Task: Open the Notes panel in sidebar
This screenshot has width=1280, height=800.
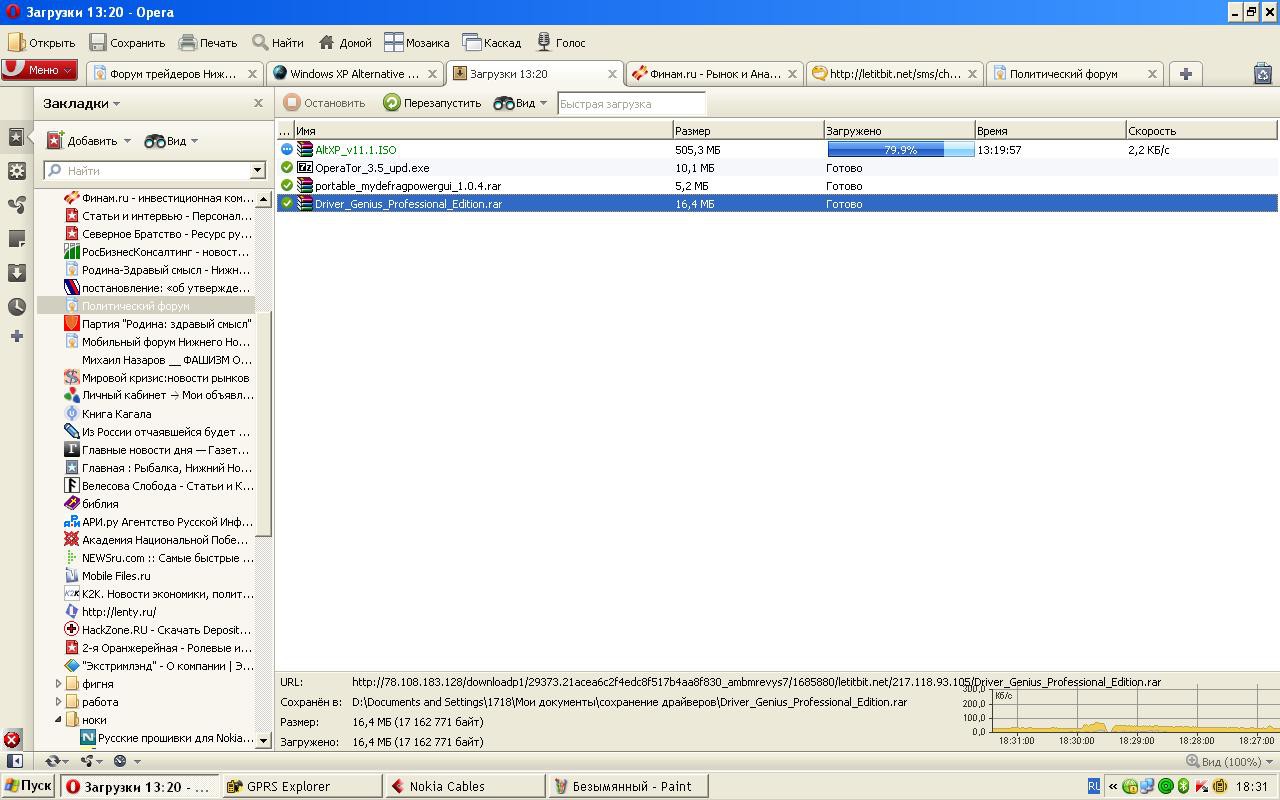Action: pyautogui.click(x=16, y=239)
